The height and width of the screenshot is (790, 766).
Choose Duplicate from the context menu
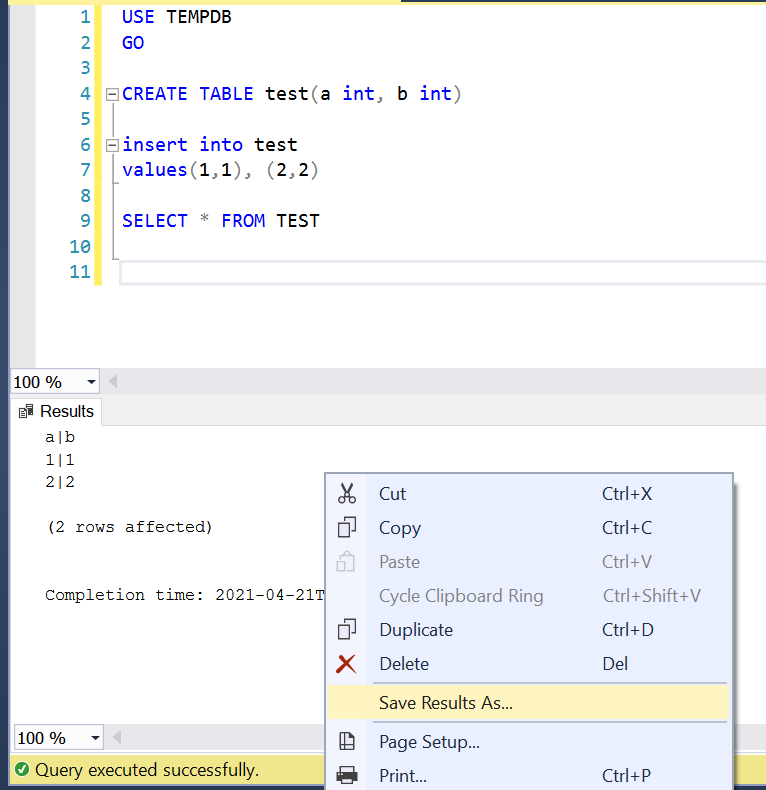(x=528, y=630)
